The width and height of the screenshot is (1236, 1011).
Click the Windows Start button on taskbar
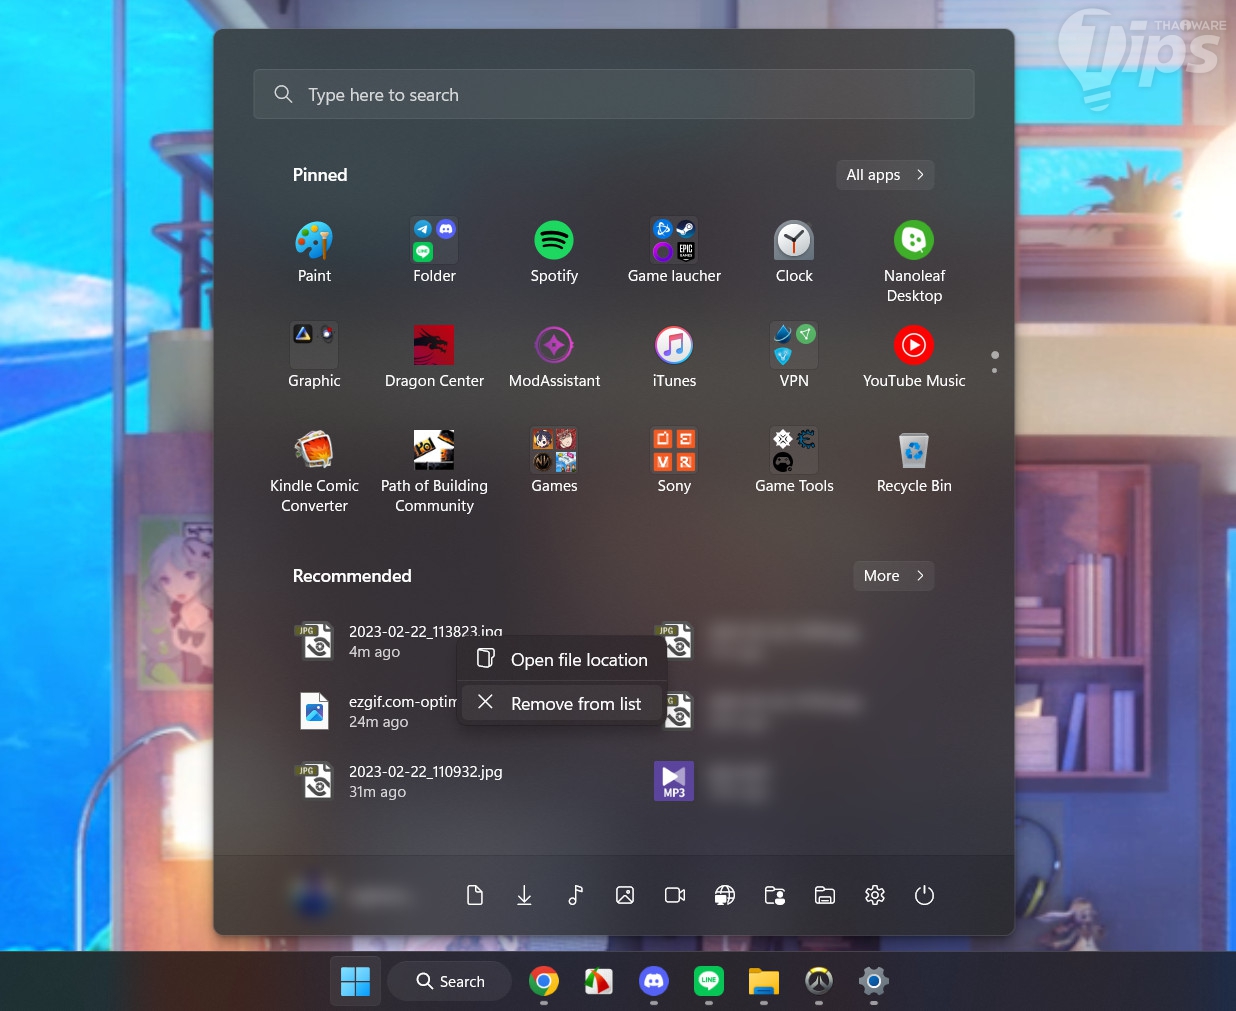(x=355, y=981)
